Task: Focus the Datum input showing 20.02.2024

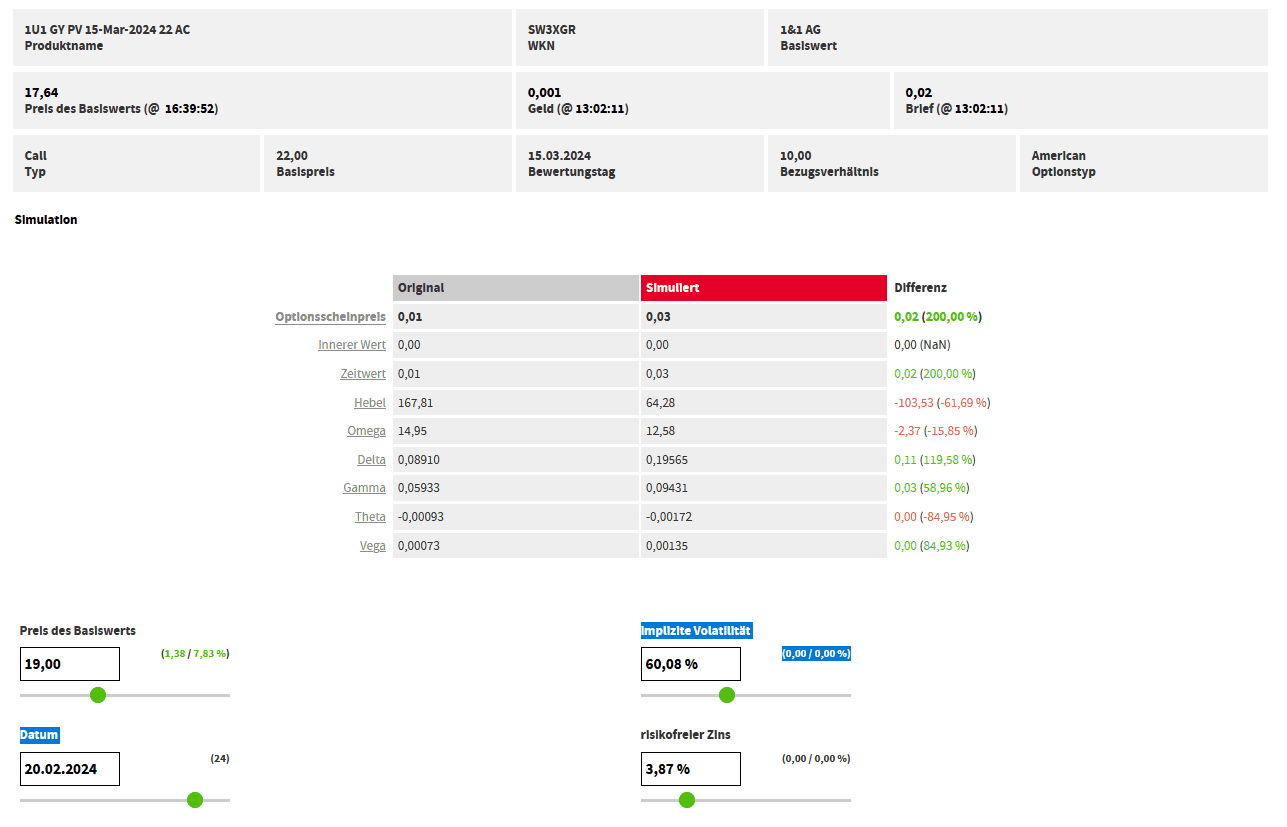Action: pos(70,769)
